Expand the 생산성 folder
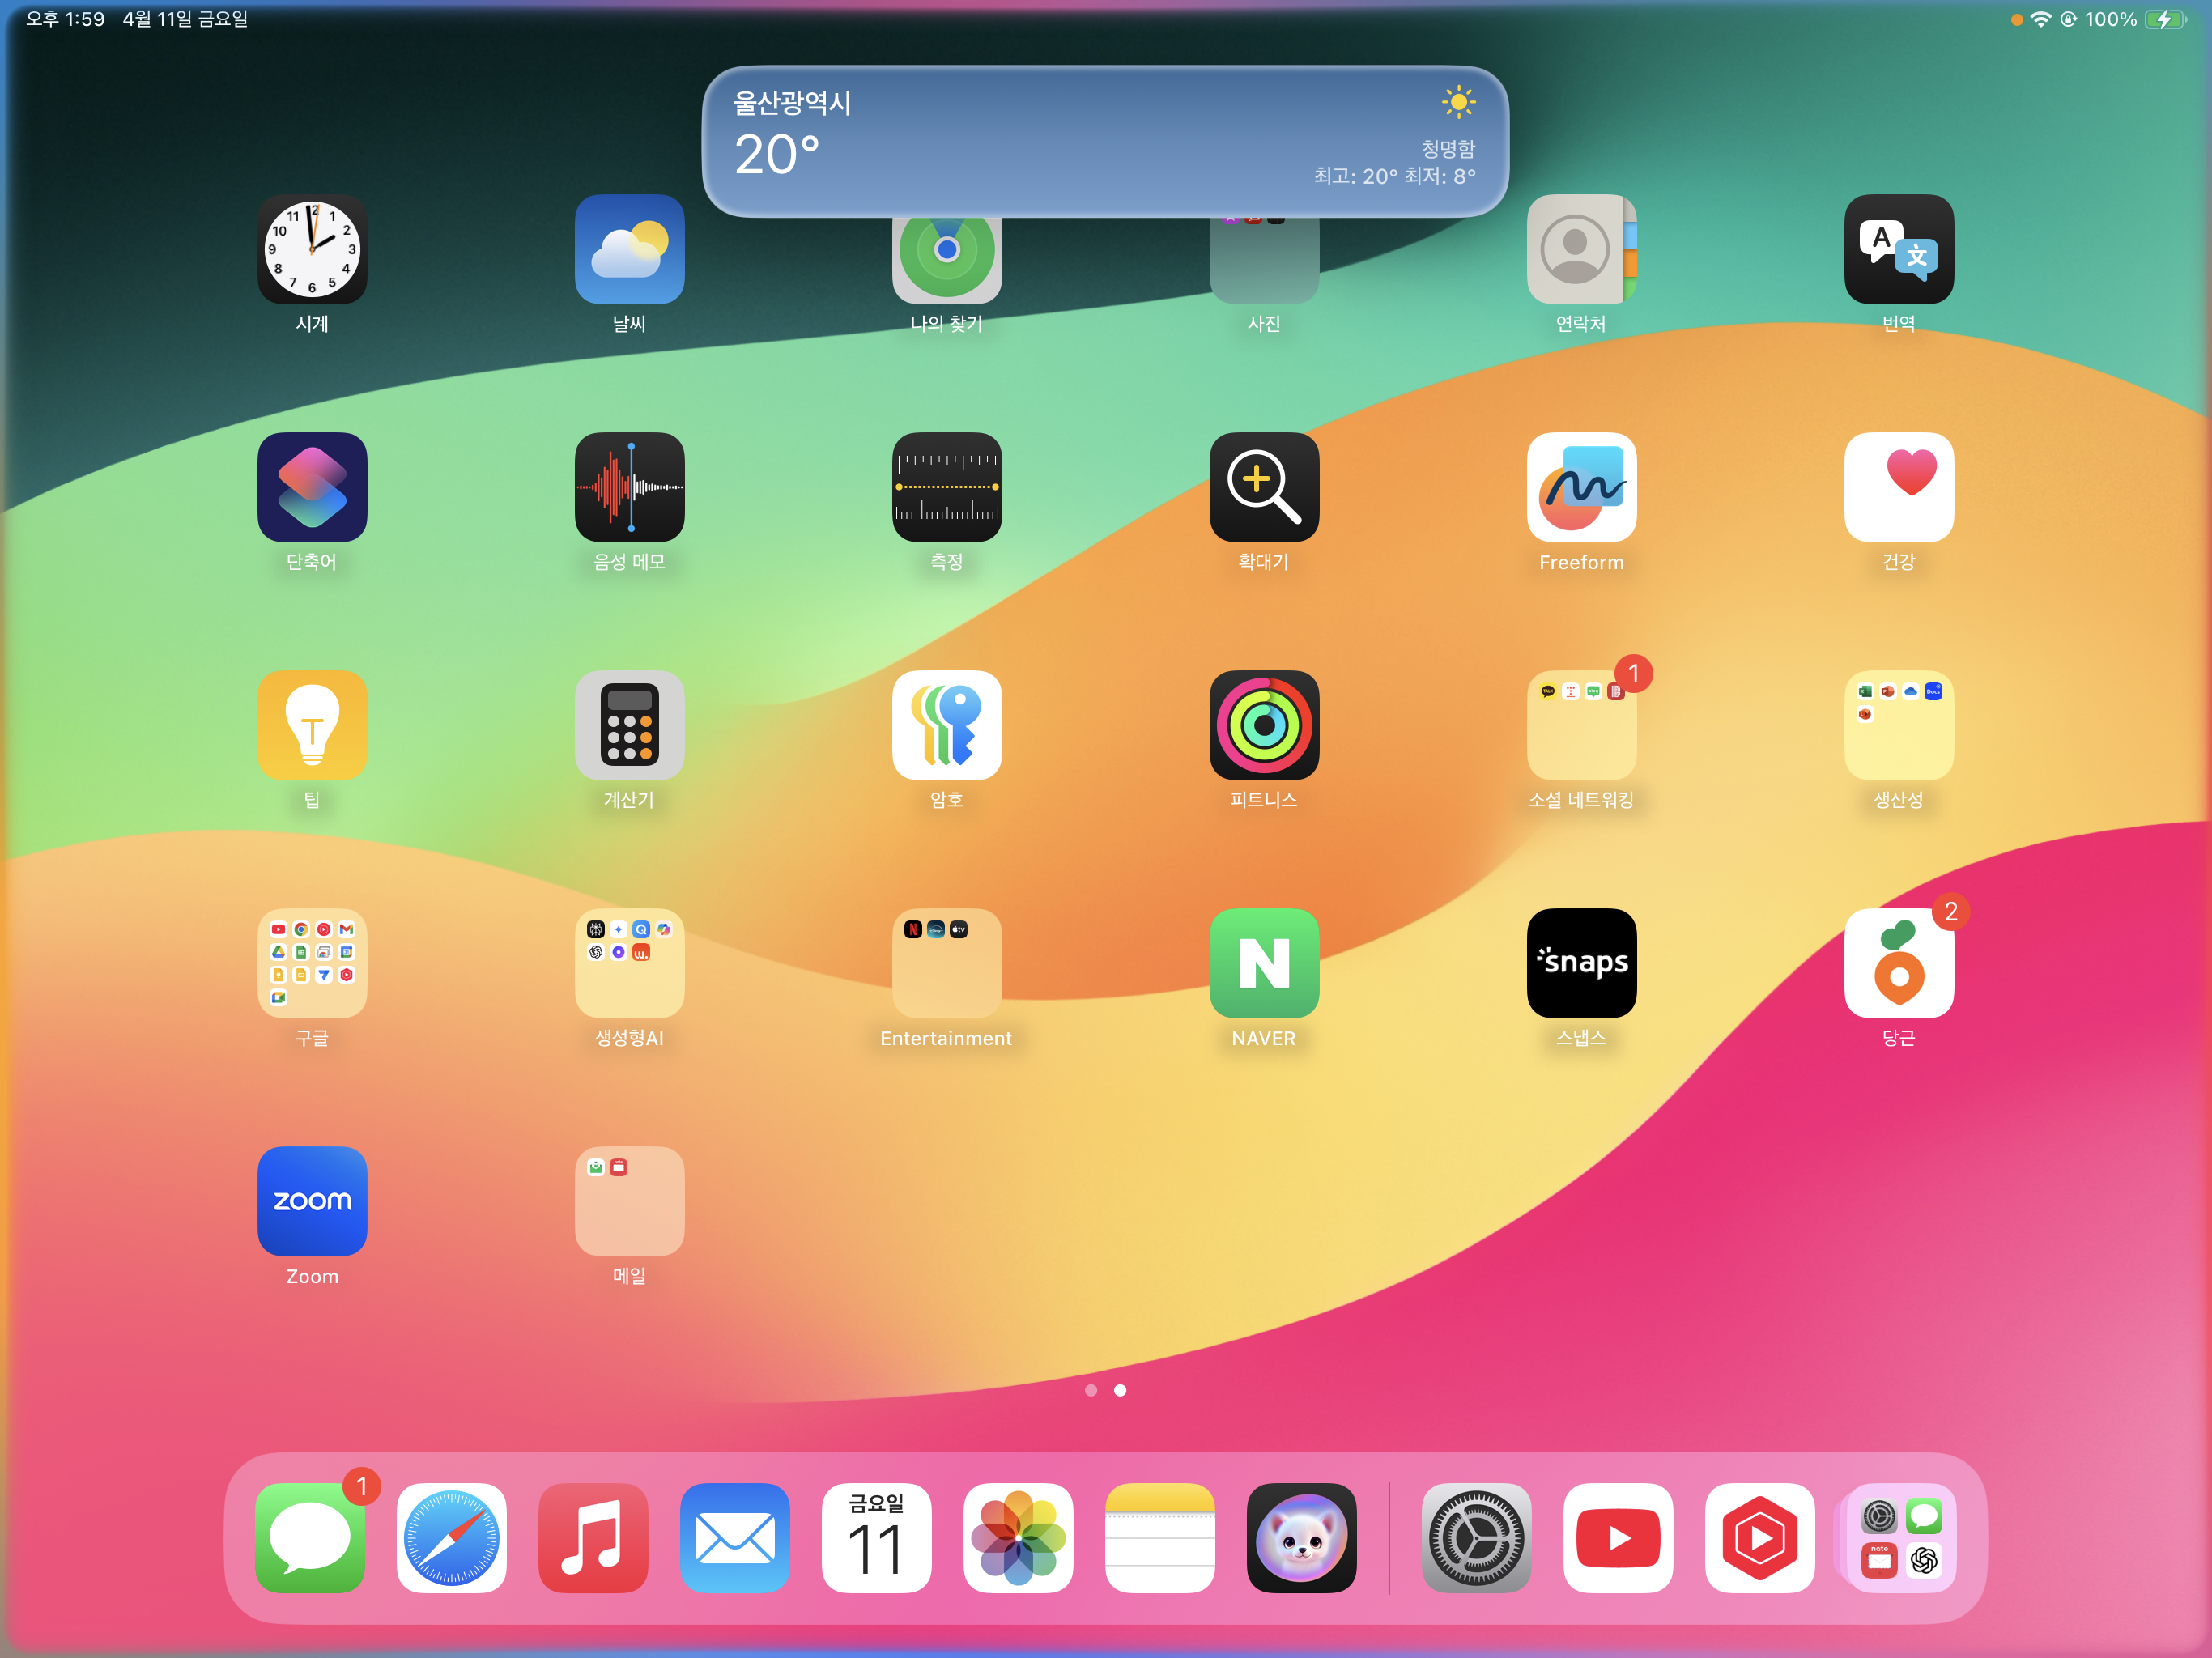Screen dimensions: 2212x1658 click(1898, 725)
